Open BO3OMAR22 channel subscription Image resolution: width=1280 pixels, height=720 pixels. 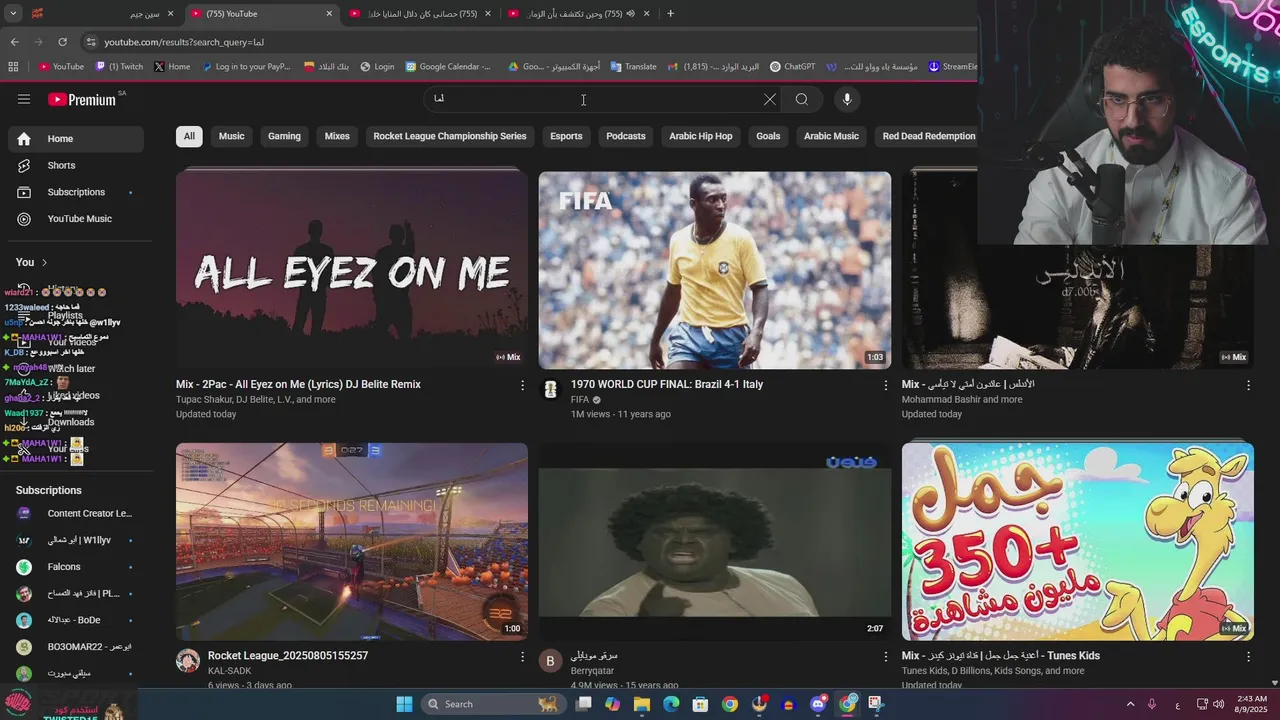point(76,647)
